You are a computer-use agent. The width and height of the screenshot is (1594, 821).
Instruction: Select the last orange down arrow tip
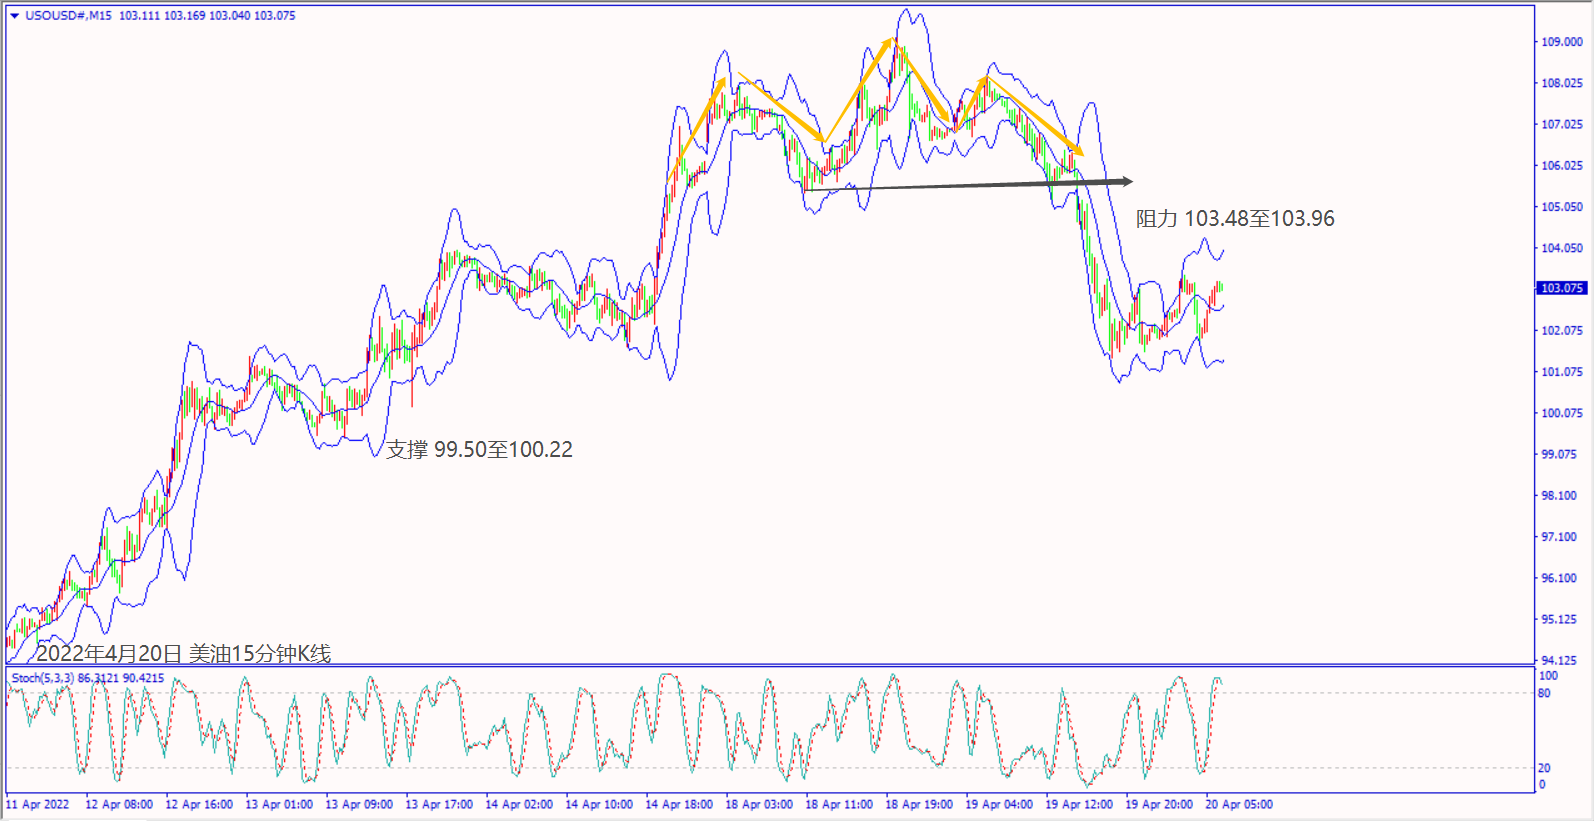point(1079,153)
